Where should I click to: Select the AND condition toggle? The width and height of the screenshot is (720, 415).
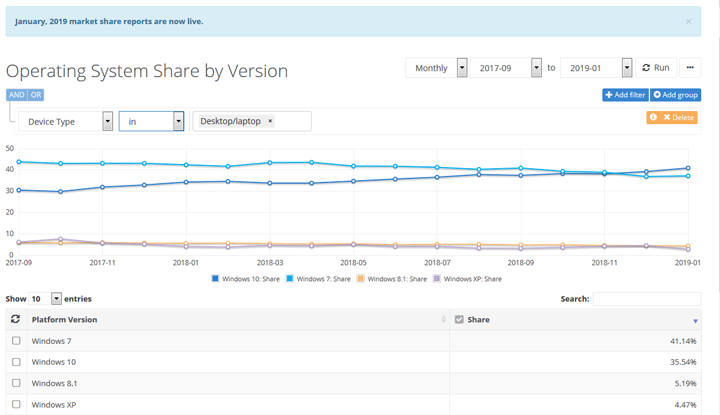click(16, 95)
